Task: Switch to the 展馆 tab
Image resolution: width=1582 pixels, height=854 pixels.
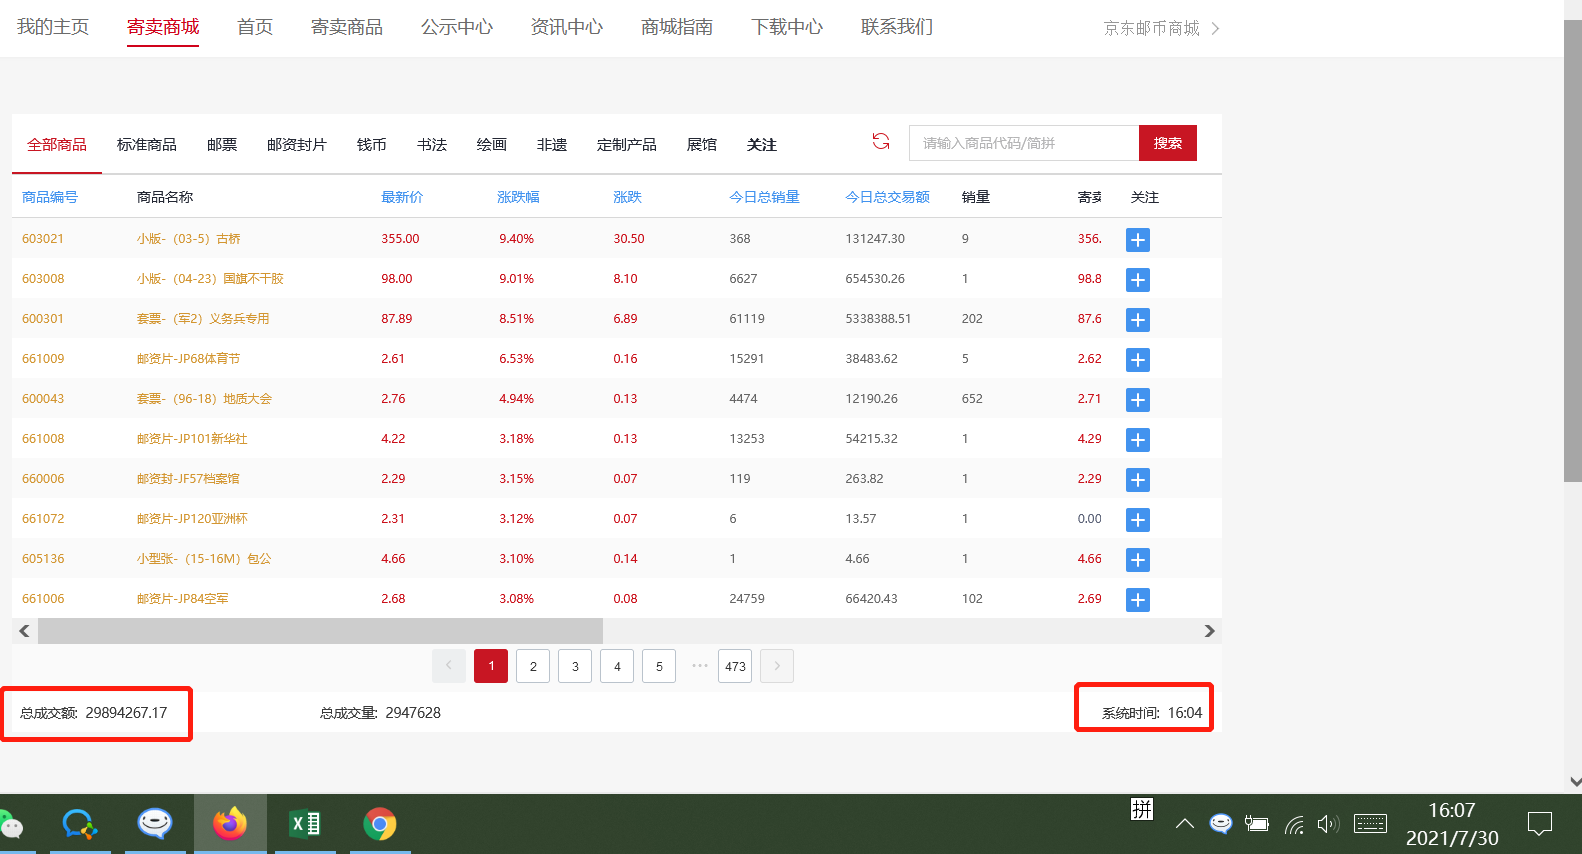Action: [702, 145]
